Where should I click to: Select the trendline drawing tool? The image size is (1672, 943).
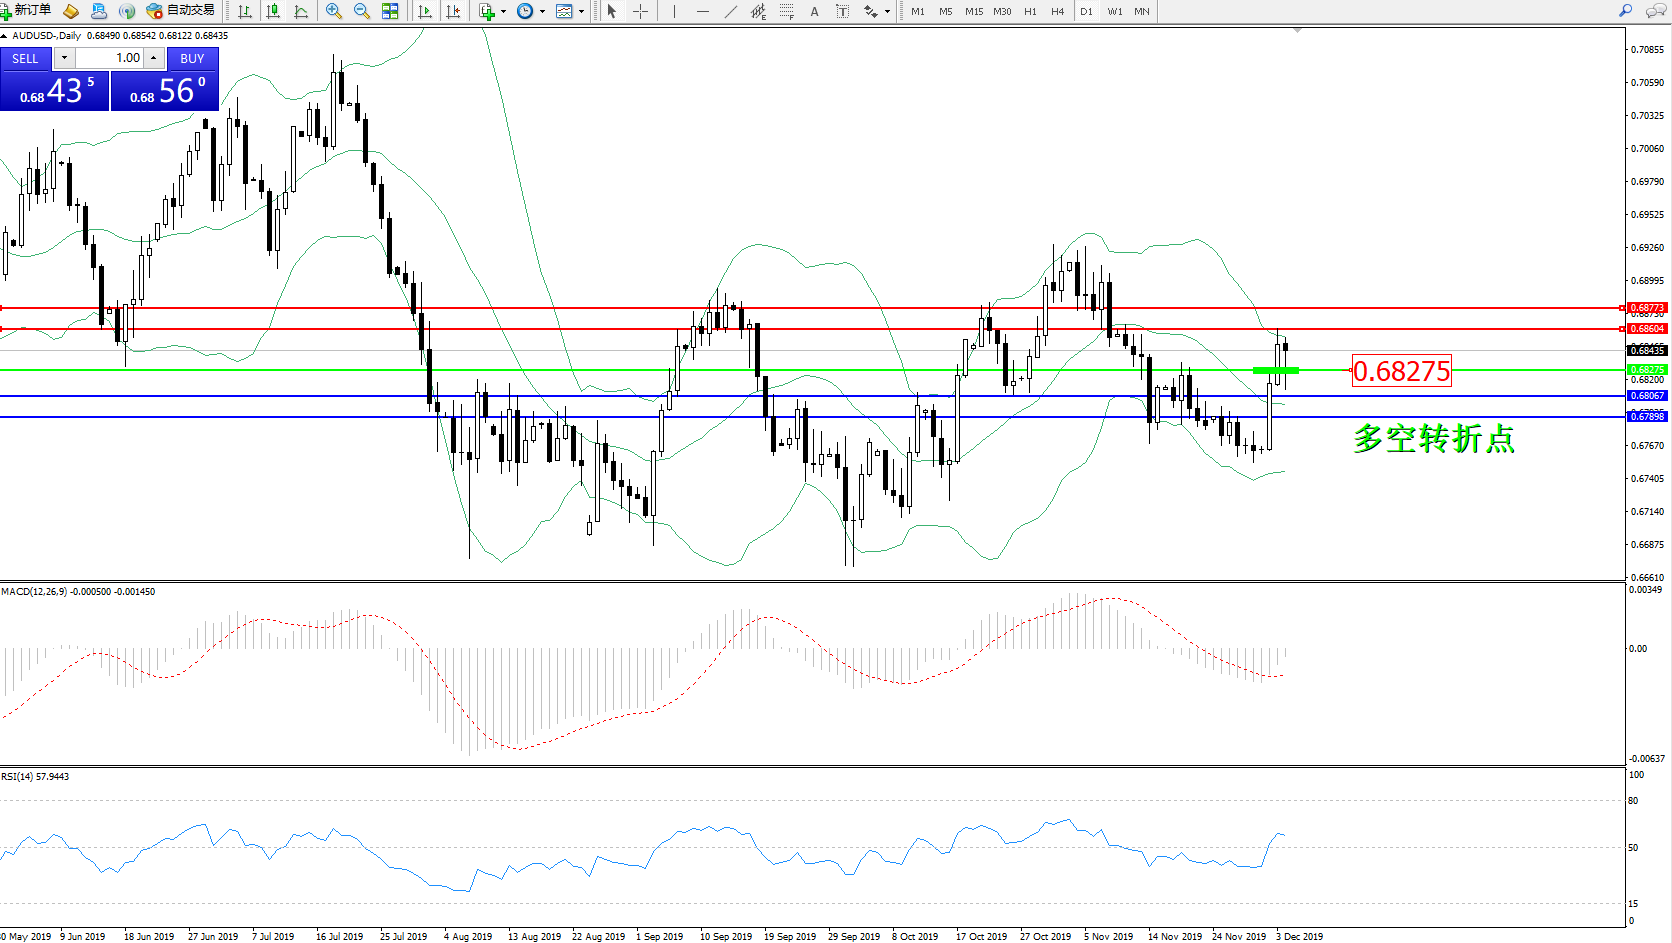(x=731, y=11)
